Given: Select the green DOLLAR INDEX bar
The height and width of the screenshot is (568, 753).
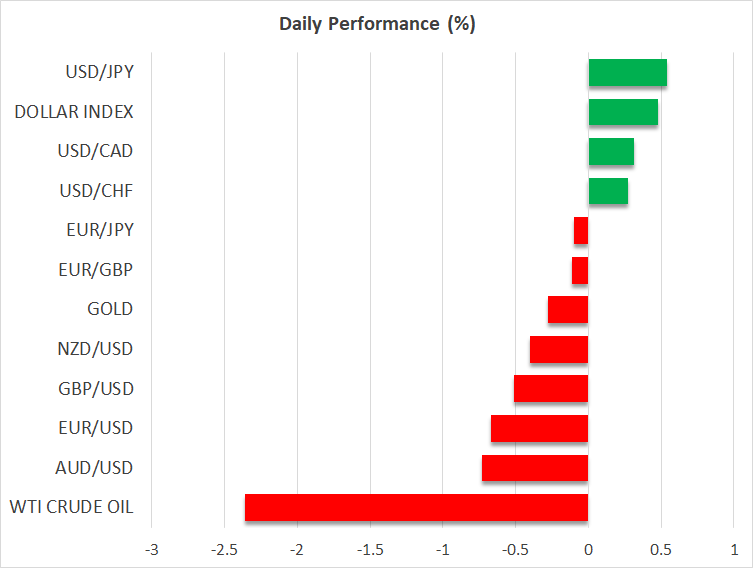Looking at the screenshot, I should [x=623, y=112].
